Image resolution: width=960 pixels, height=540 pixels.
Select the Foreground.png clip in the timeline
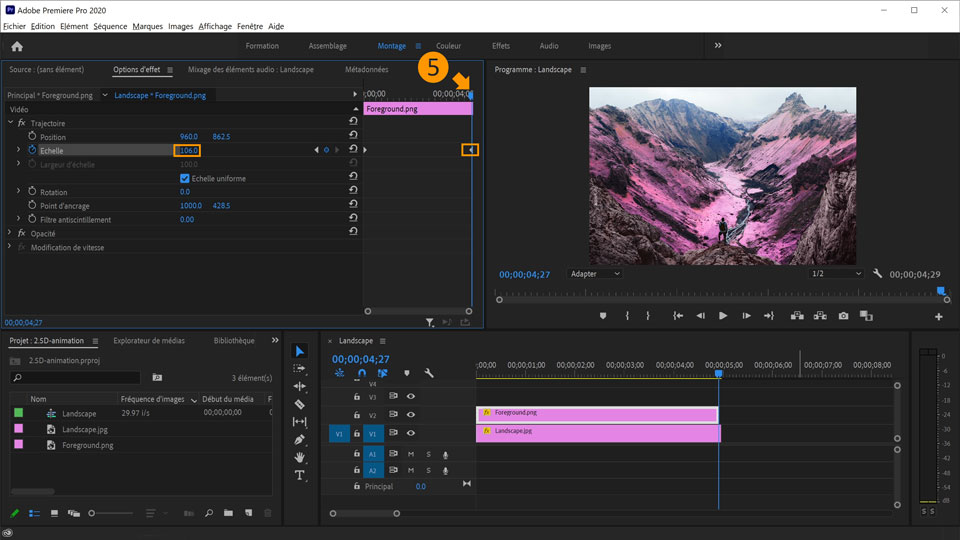pyautogui.click(x=597, y=413)
